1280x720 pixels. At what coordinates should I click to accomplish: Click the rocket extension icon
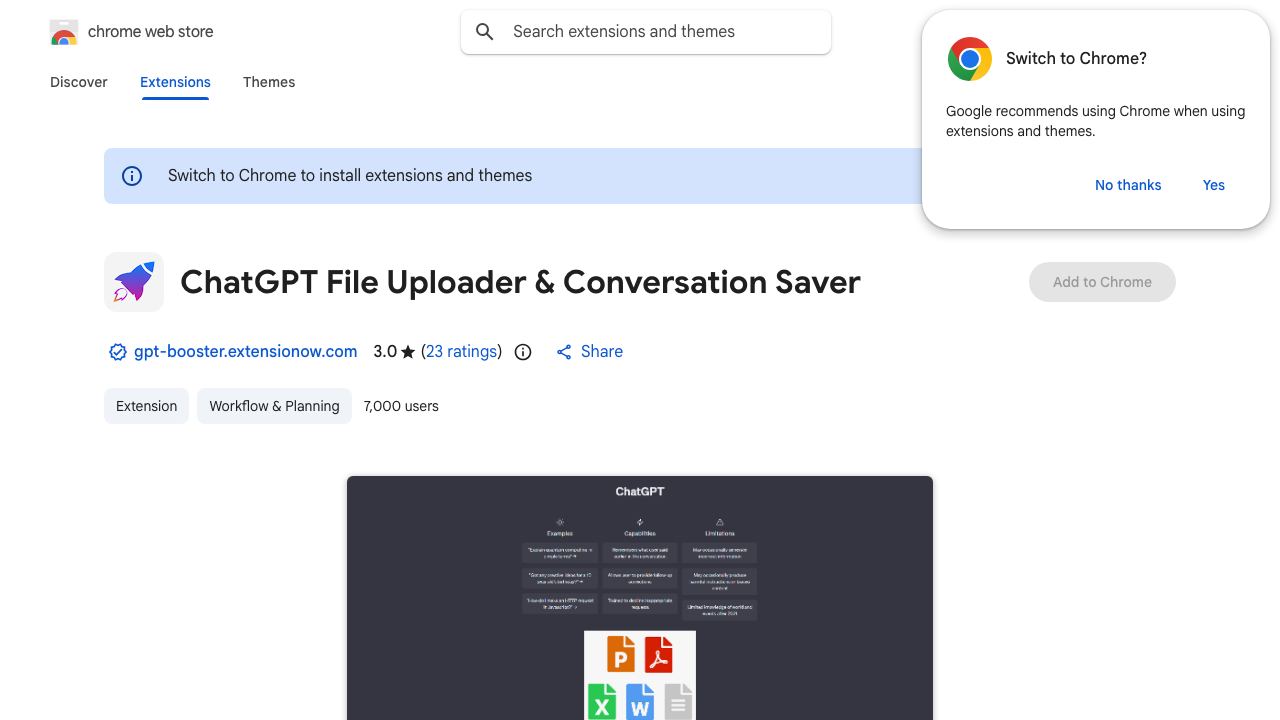coord(134,282)
